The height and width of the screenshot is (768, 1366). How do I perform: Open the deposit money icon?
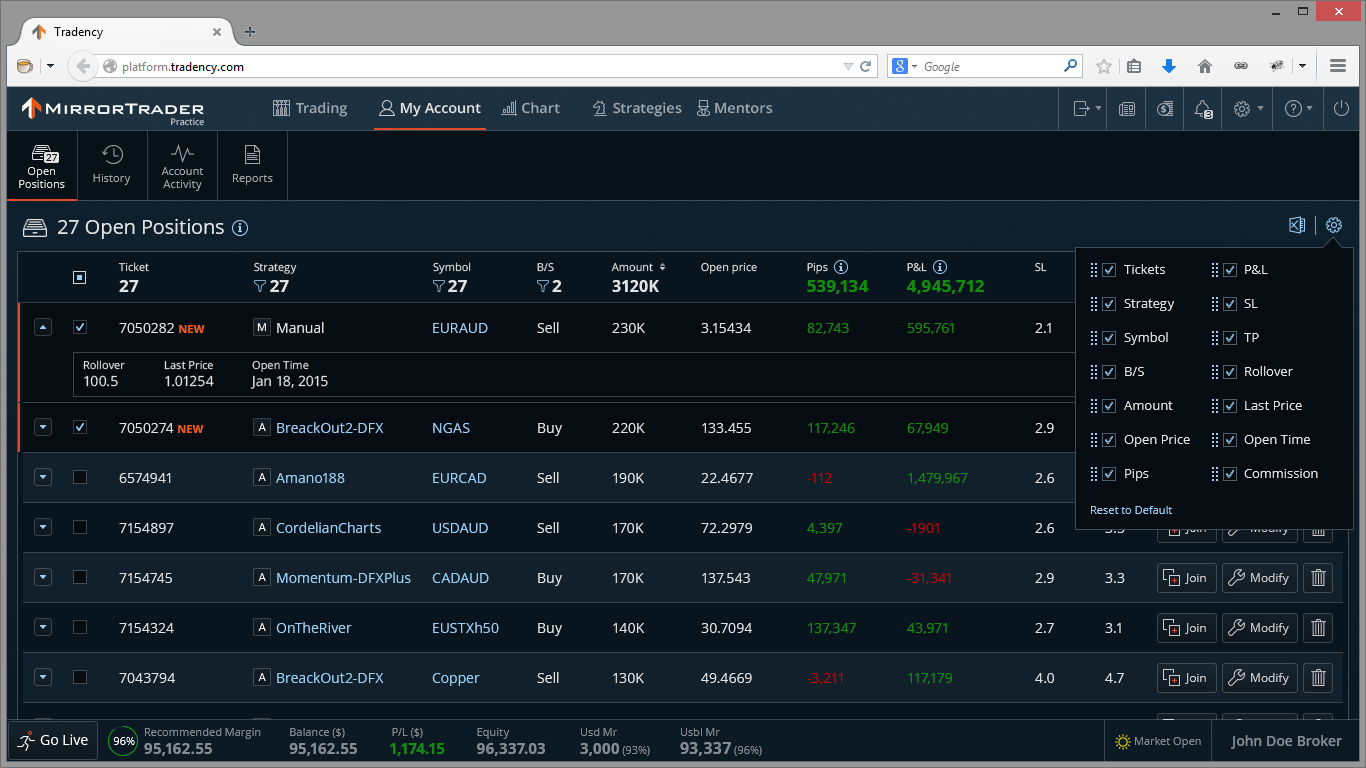[x=1165, y=109]
